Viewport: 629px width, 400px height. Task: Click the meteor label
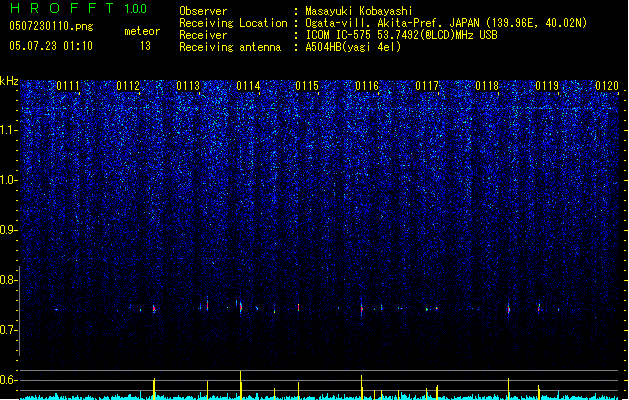pyautogui.click(x=142, y=31)
